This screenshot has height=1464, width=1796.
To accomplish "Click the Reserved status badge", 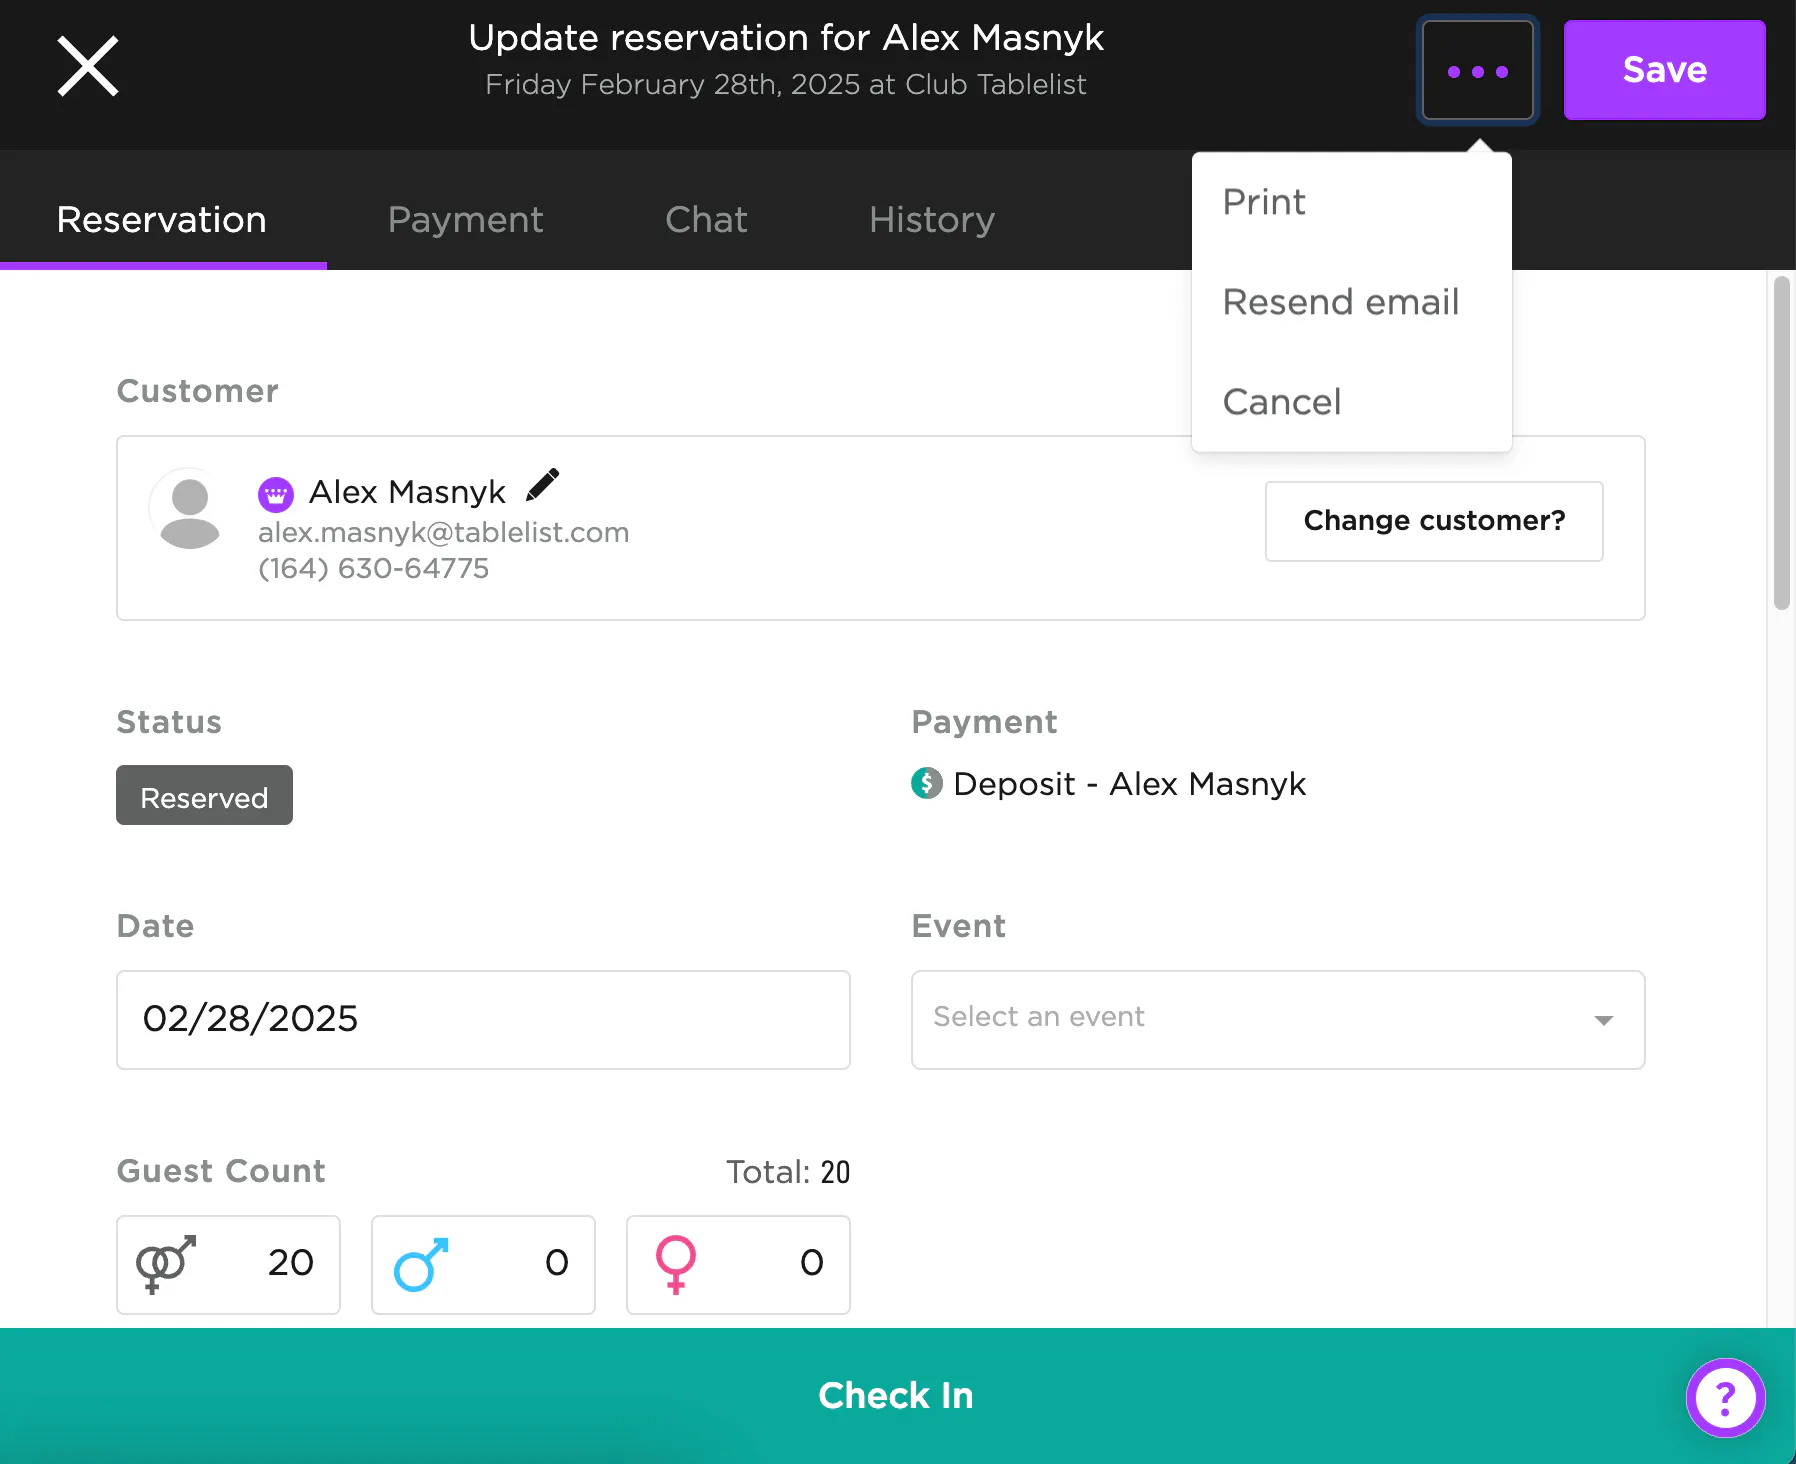I will (x=204, y=796).
